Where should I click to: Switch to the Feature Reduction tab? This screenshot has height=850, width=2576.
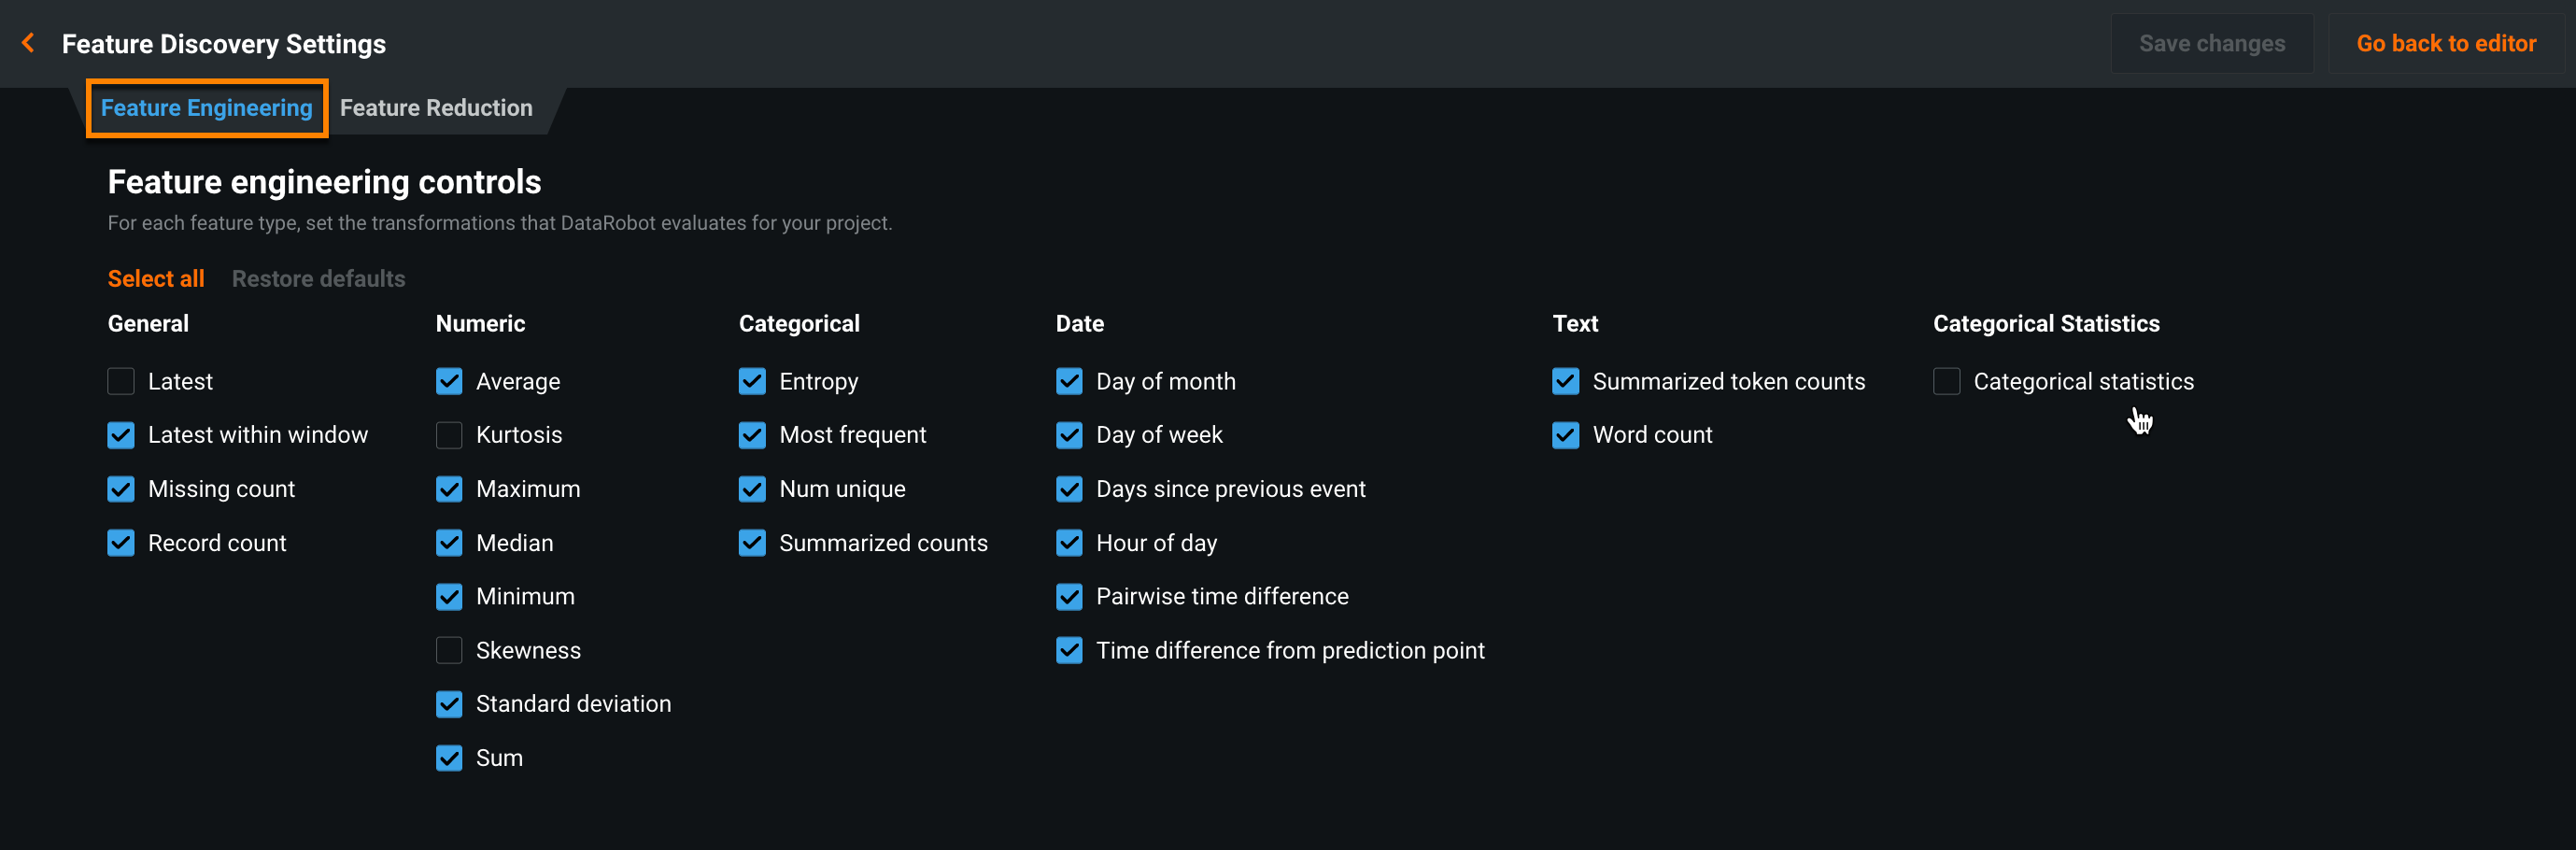(x=436, y=108)
